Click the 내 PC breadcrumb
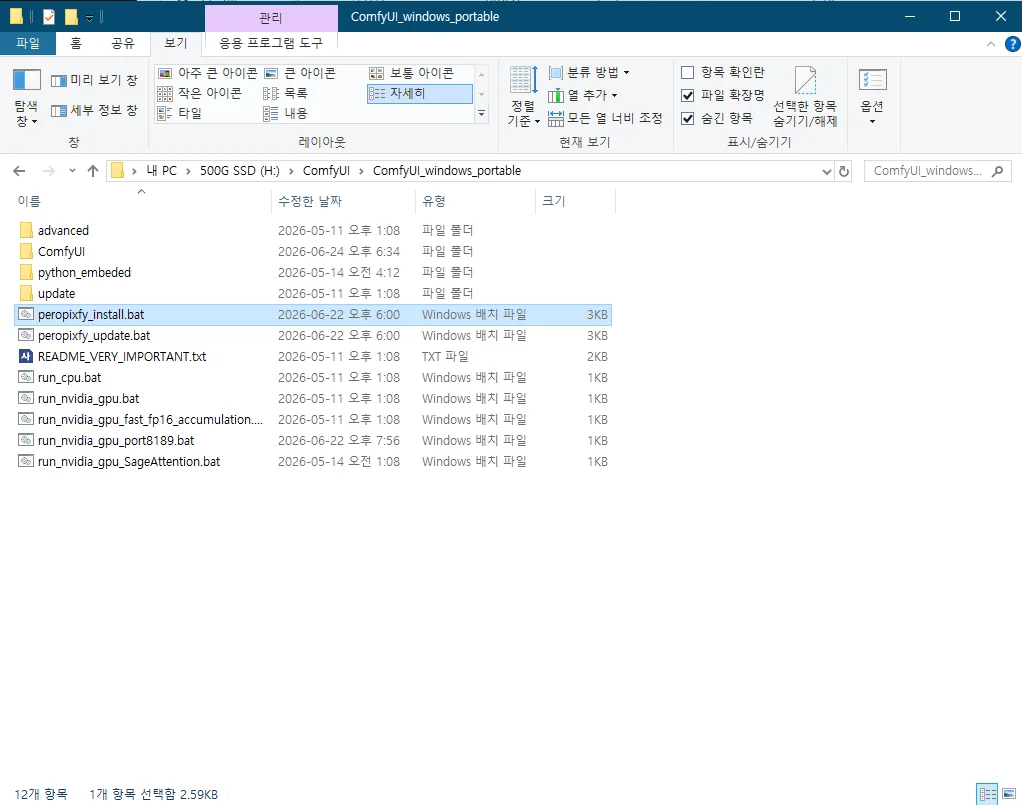The width and height of the screenshot is (1022, 805). point(162,171)
